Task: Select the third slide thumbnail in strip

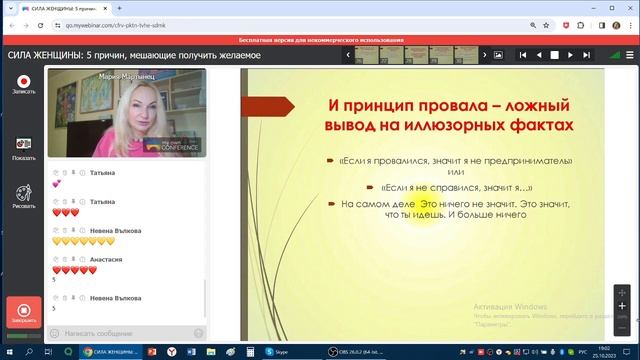Action: click(416, 55)
